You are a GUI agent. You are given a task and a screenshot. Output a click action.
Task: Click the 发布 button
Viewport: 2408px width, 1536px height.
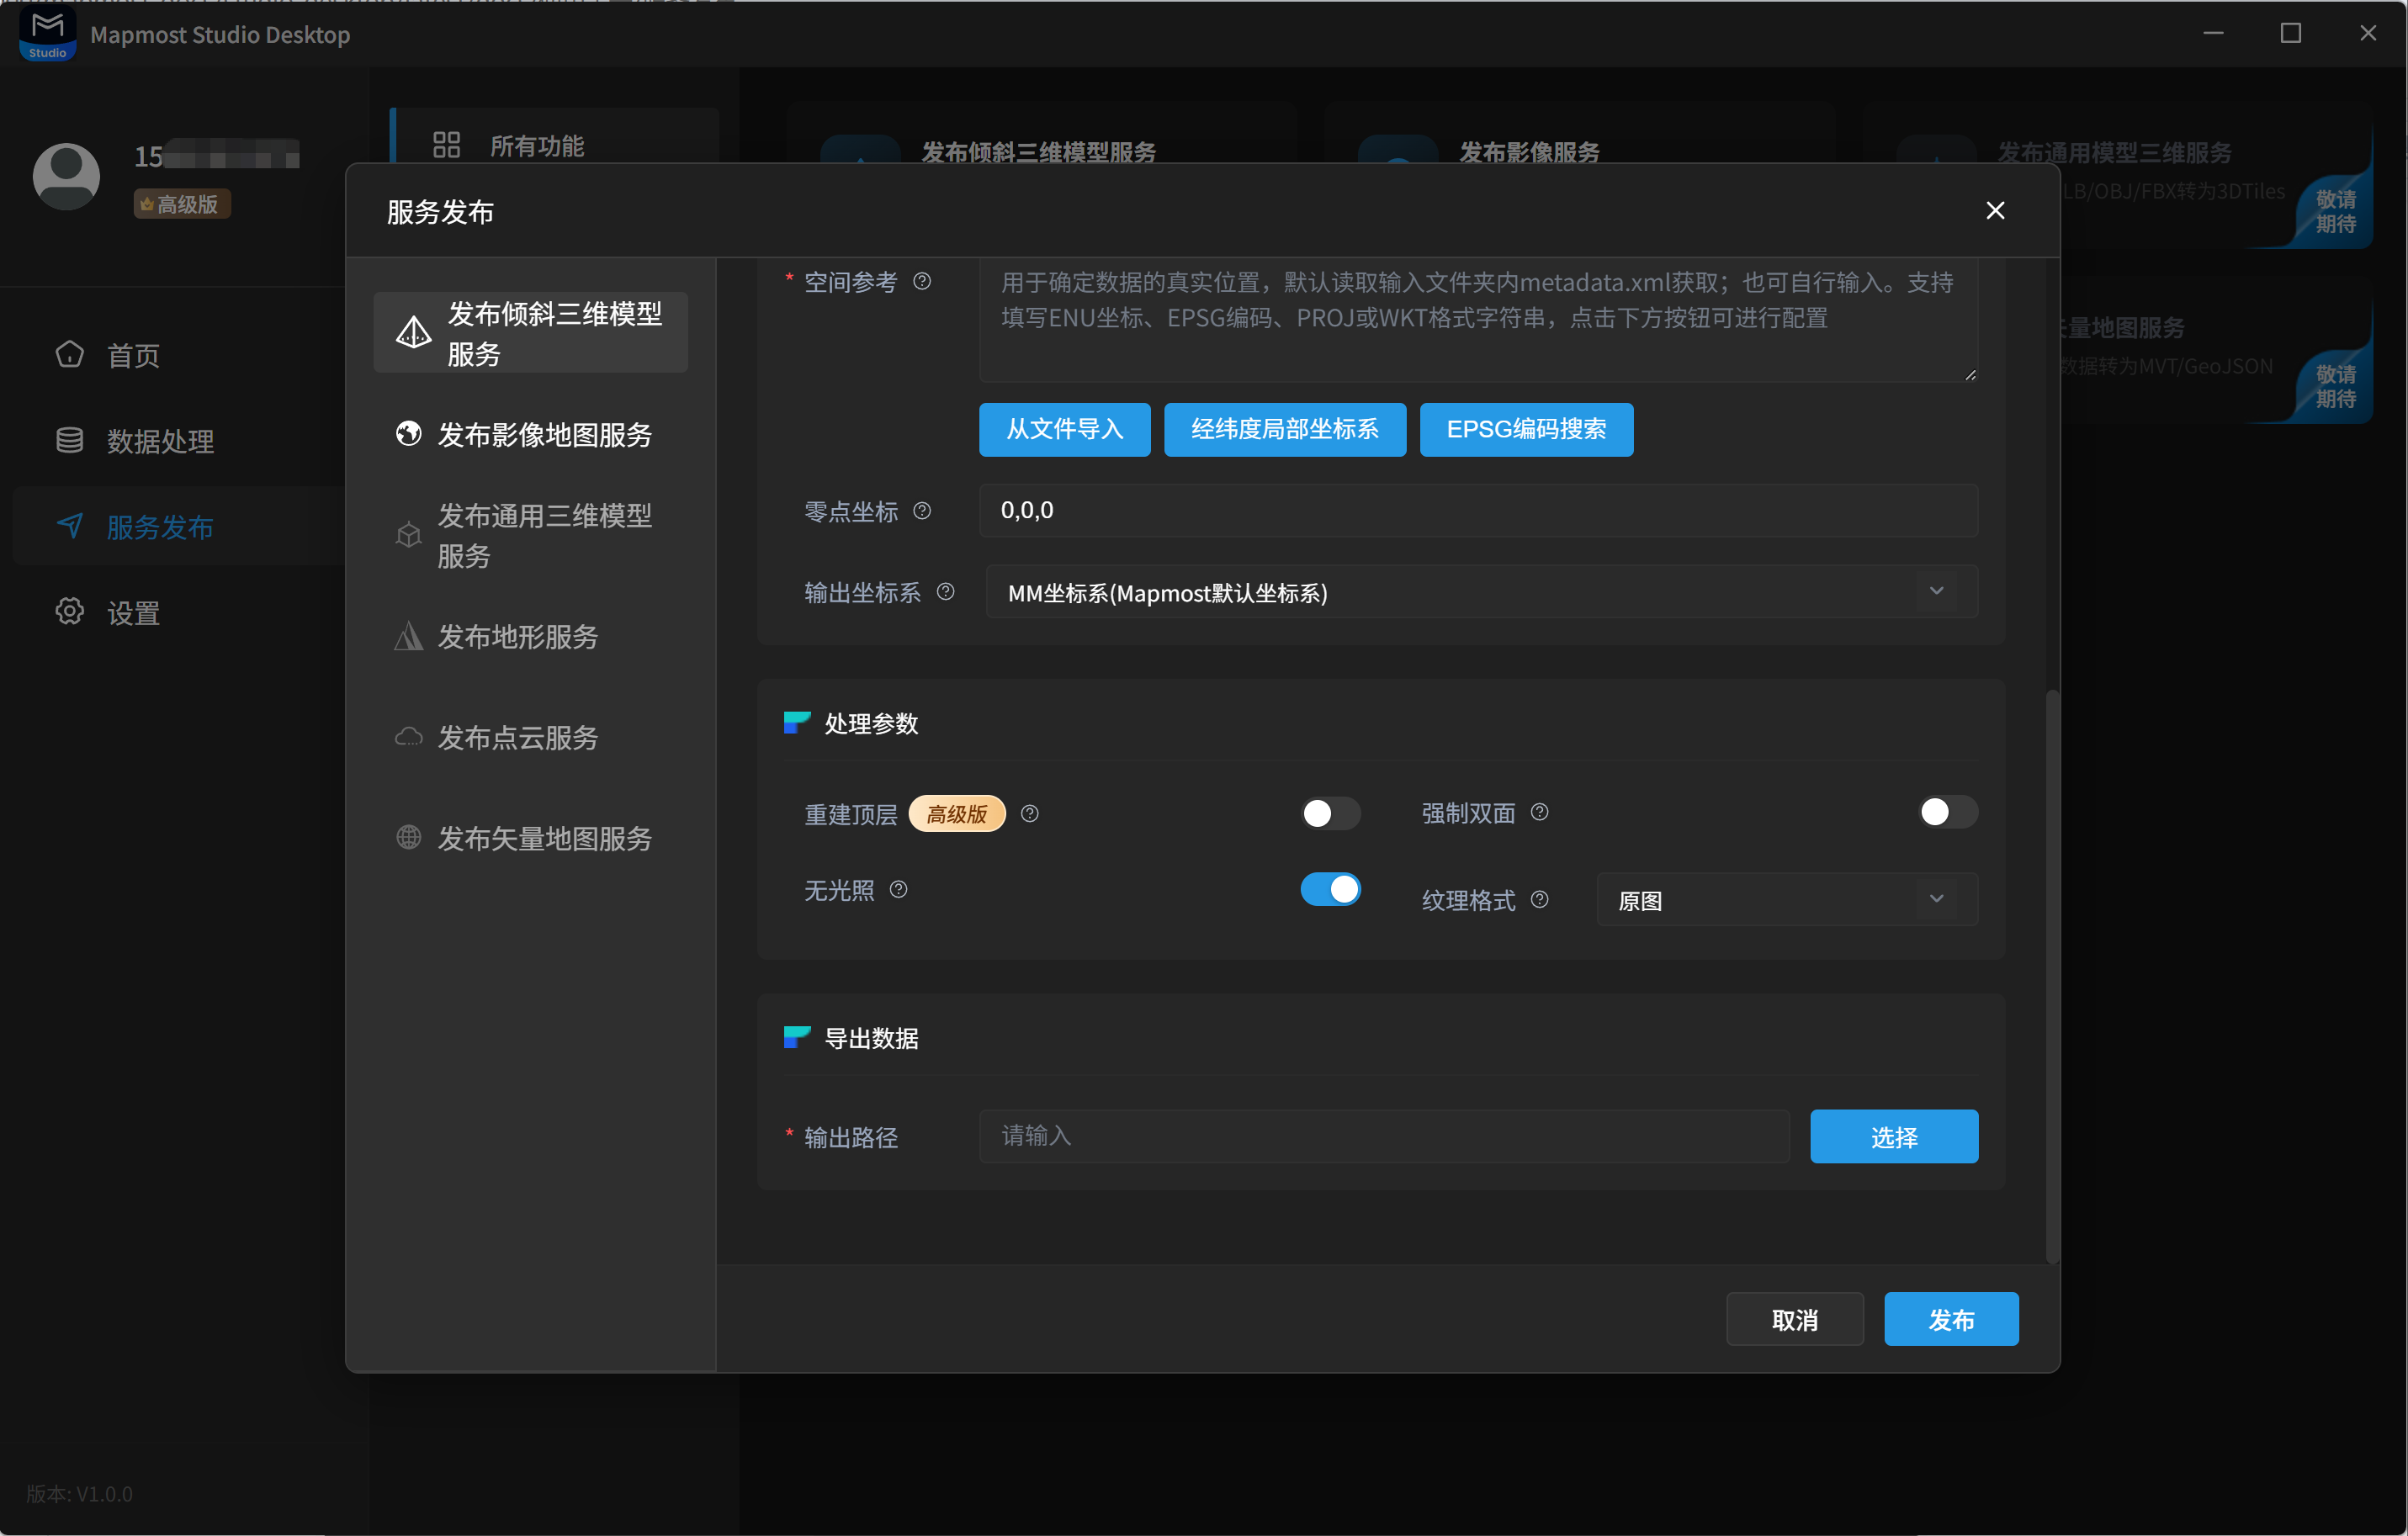[1950, 1319]
